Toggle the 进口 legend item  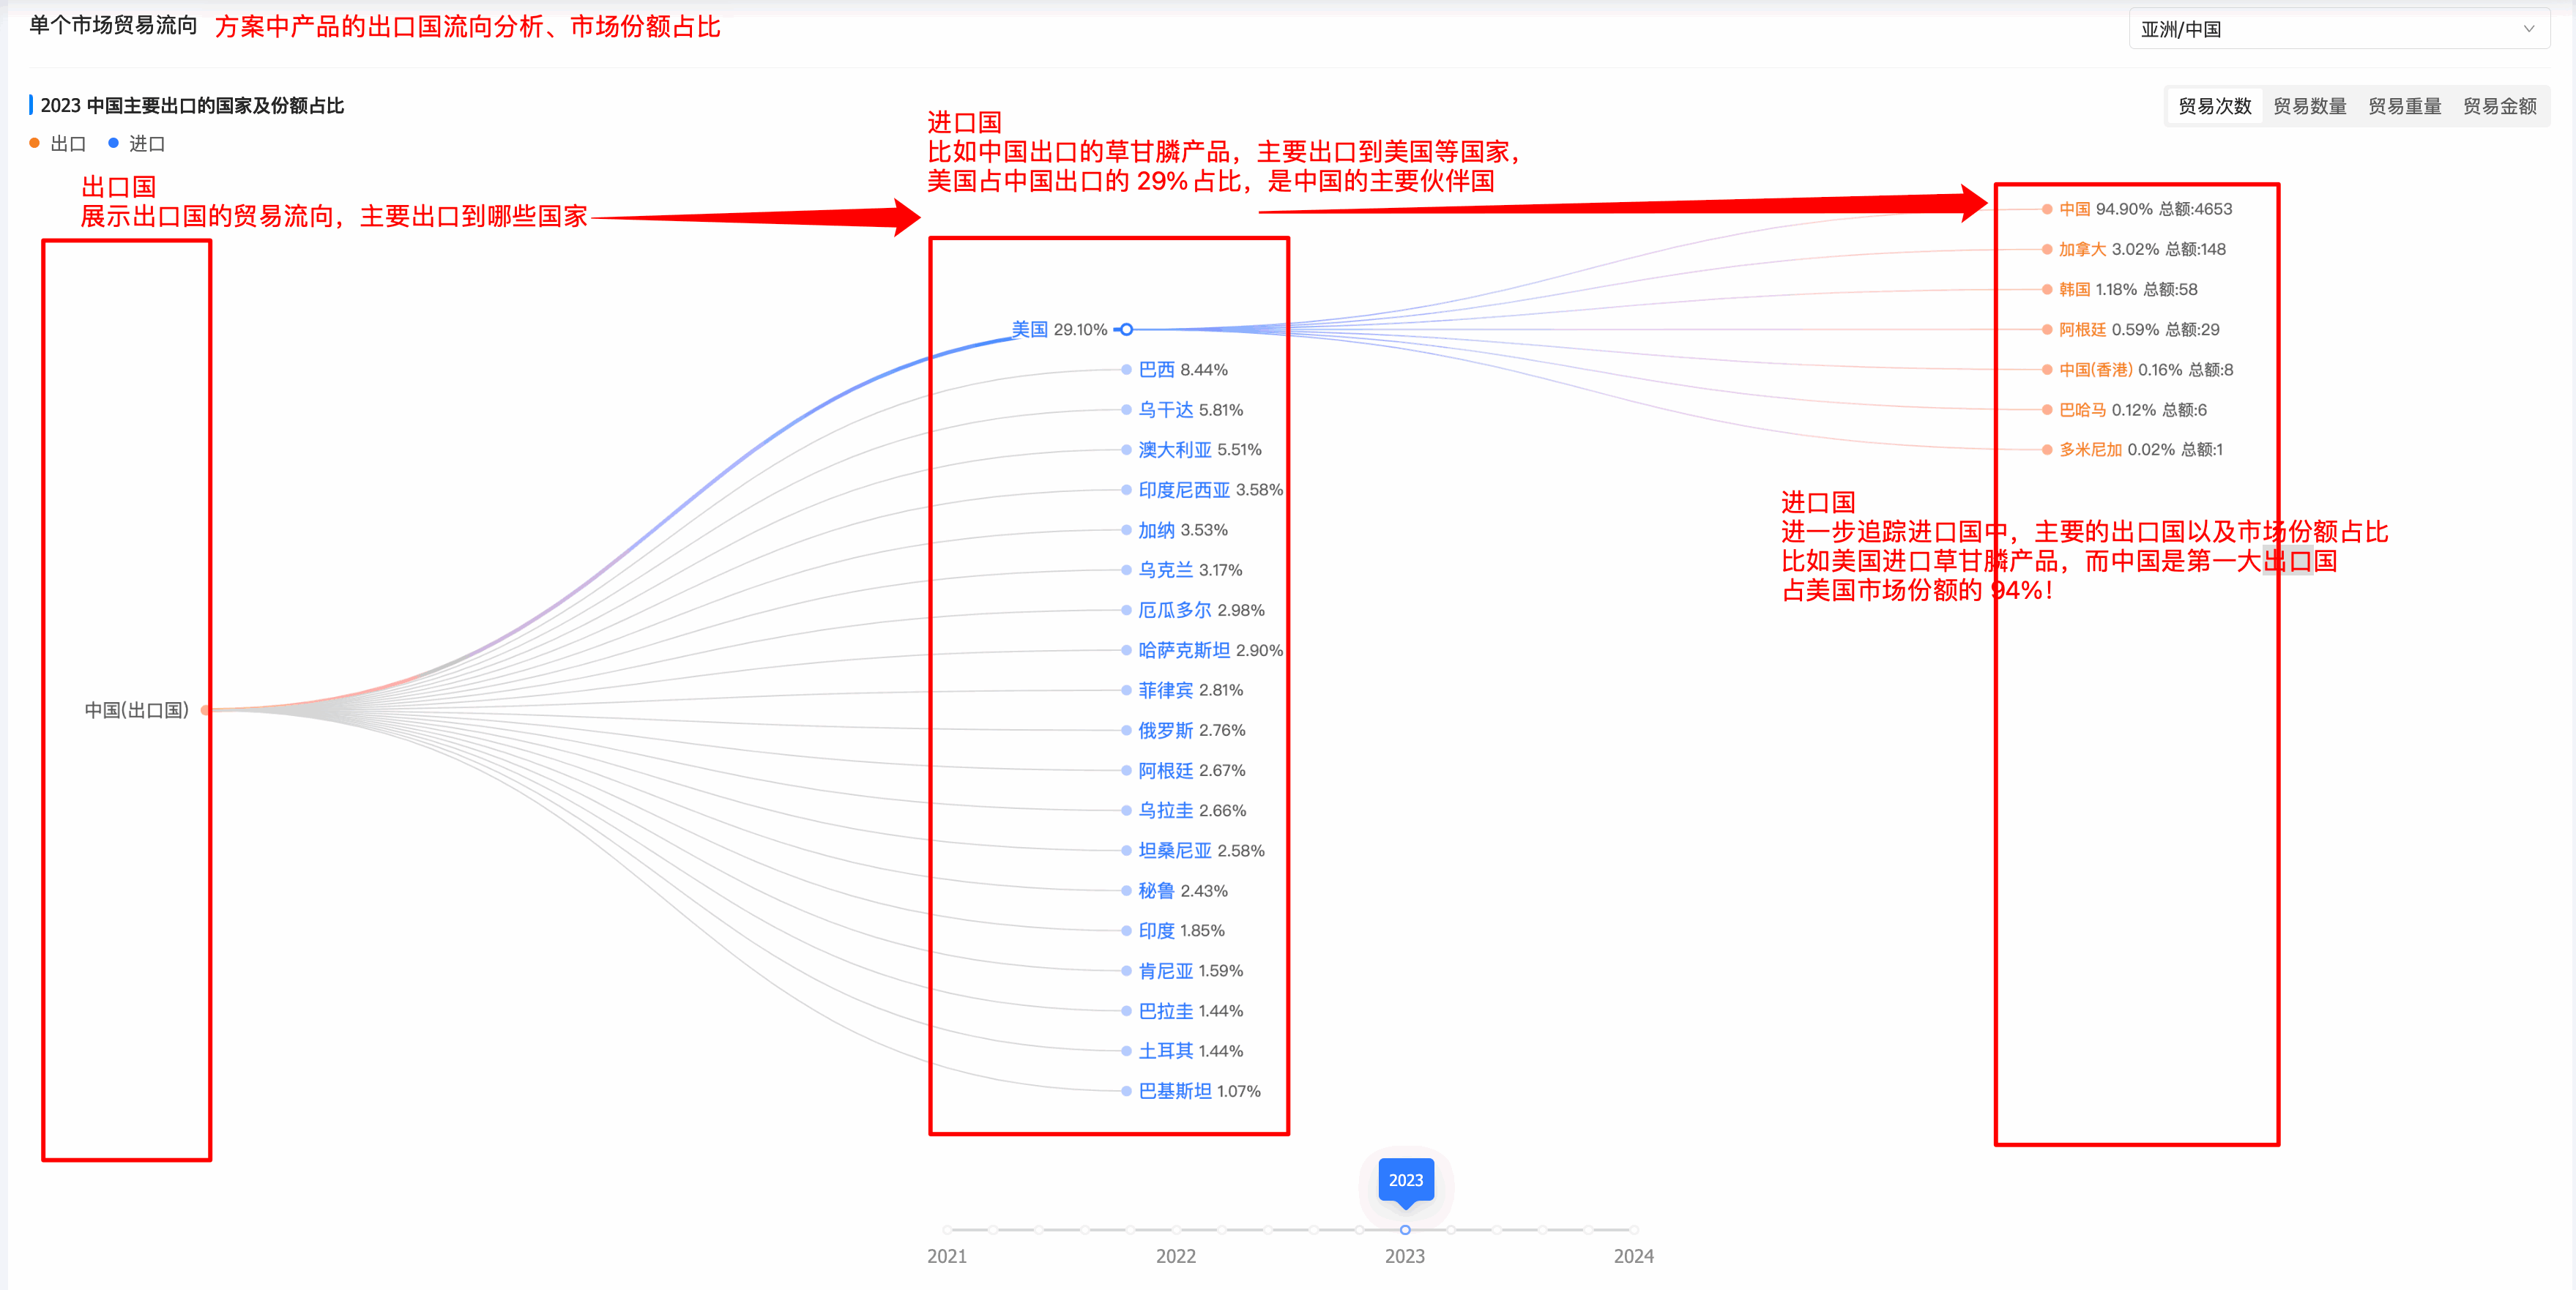pos(140,144)
